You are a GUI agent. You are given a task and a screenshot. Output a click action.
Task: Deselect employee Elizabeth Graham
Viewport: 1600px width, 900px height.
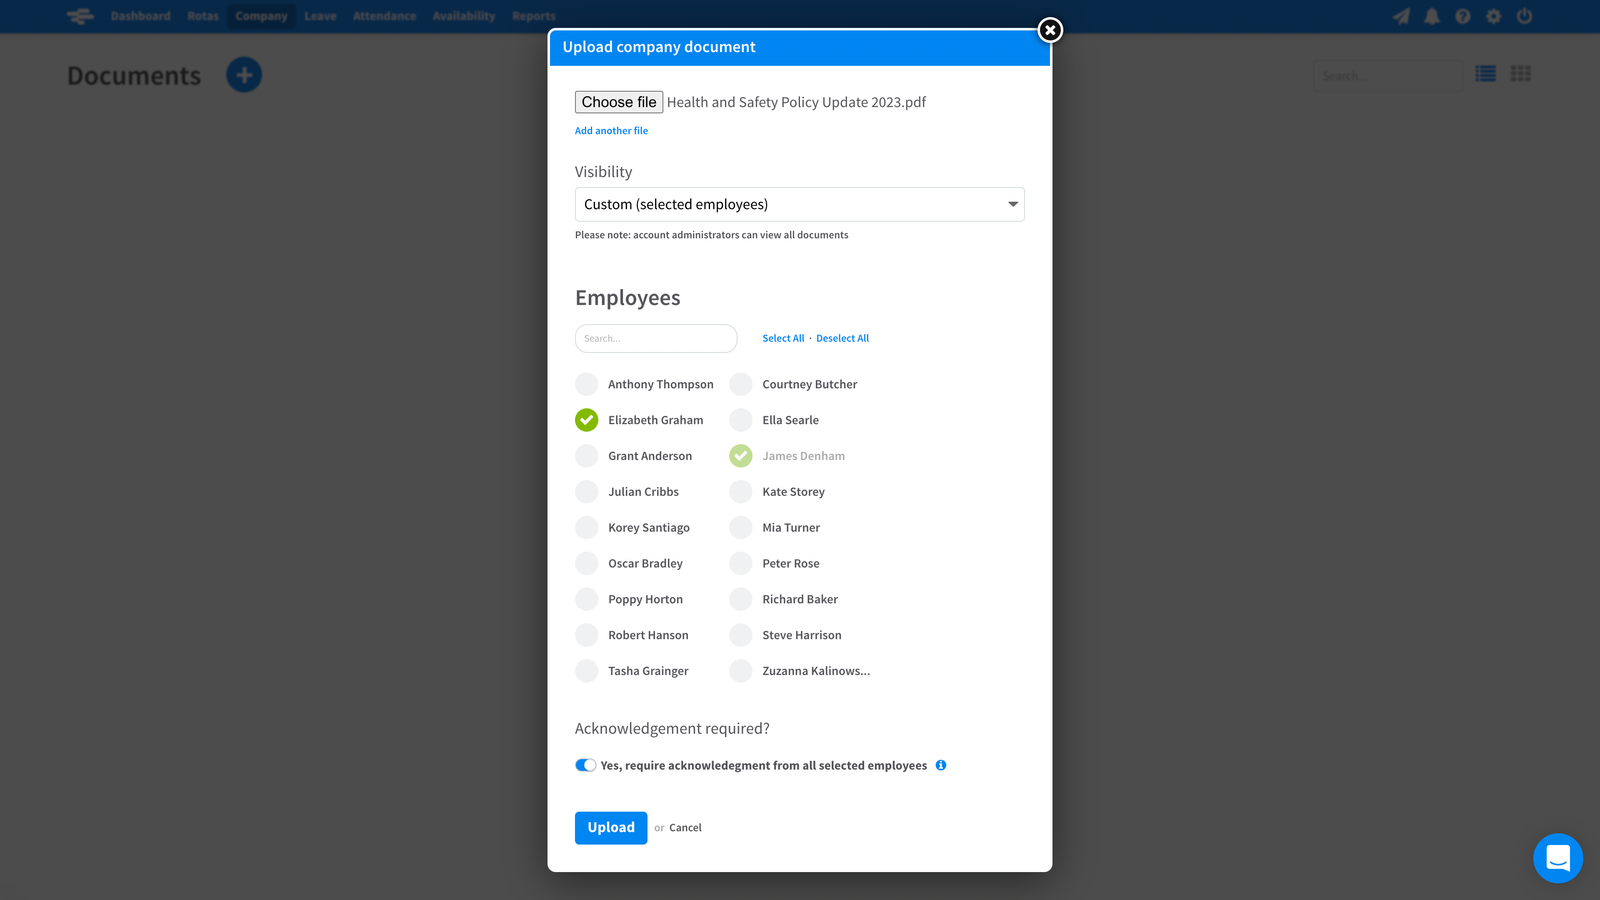pyautogui.click(x=586, y=420)
